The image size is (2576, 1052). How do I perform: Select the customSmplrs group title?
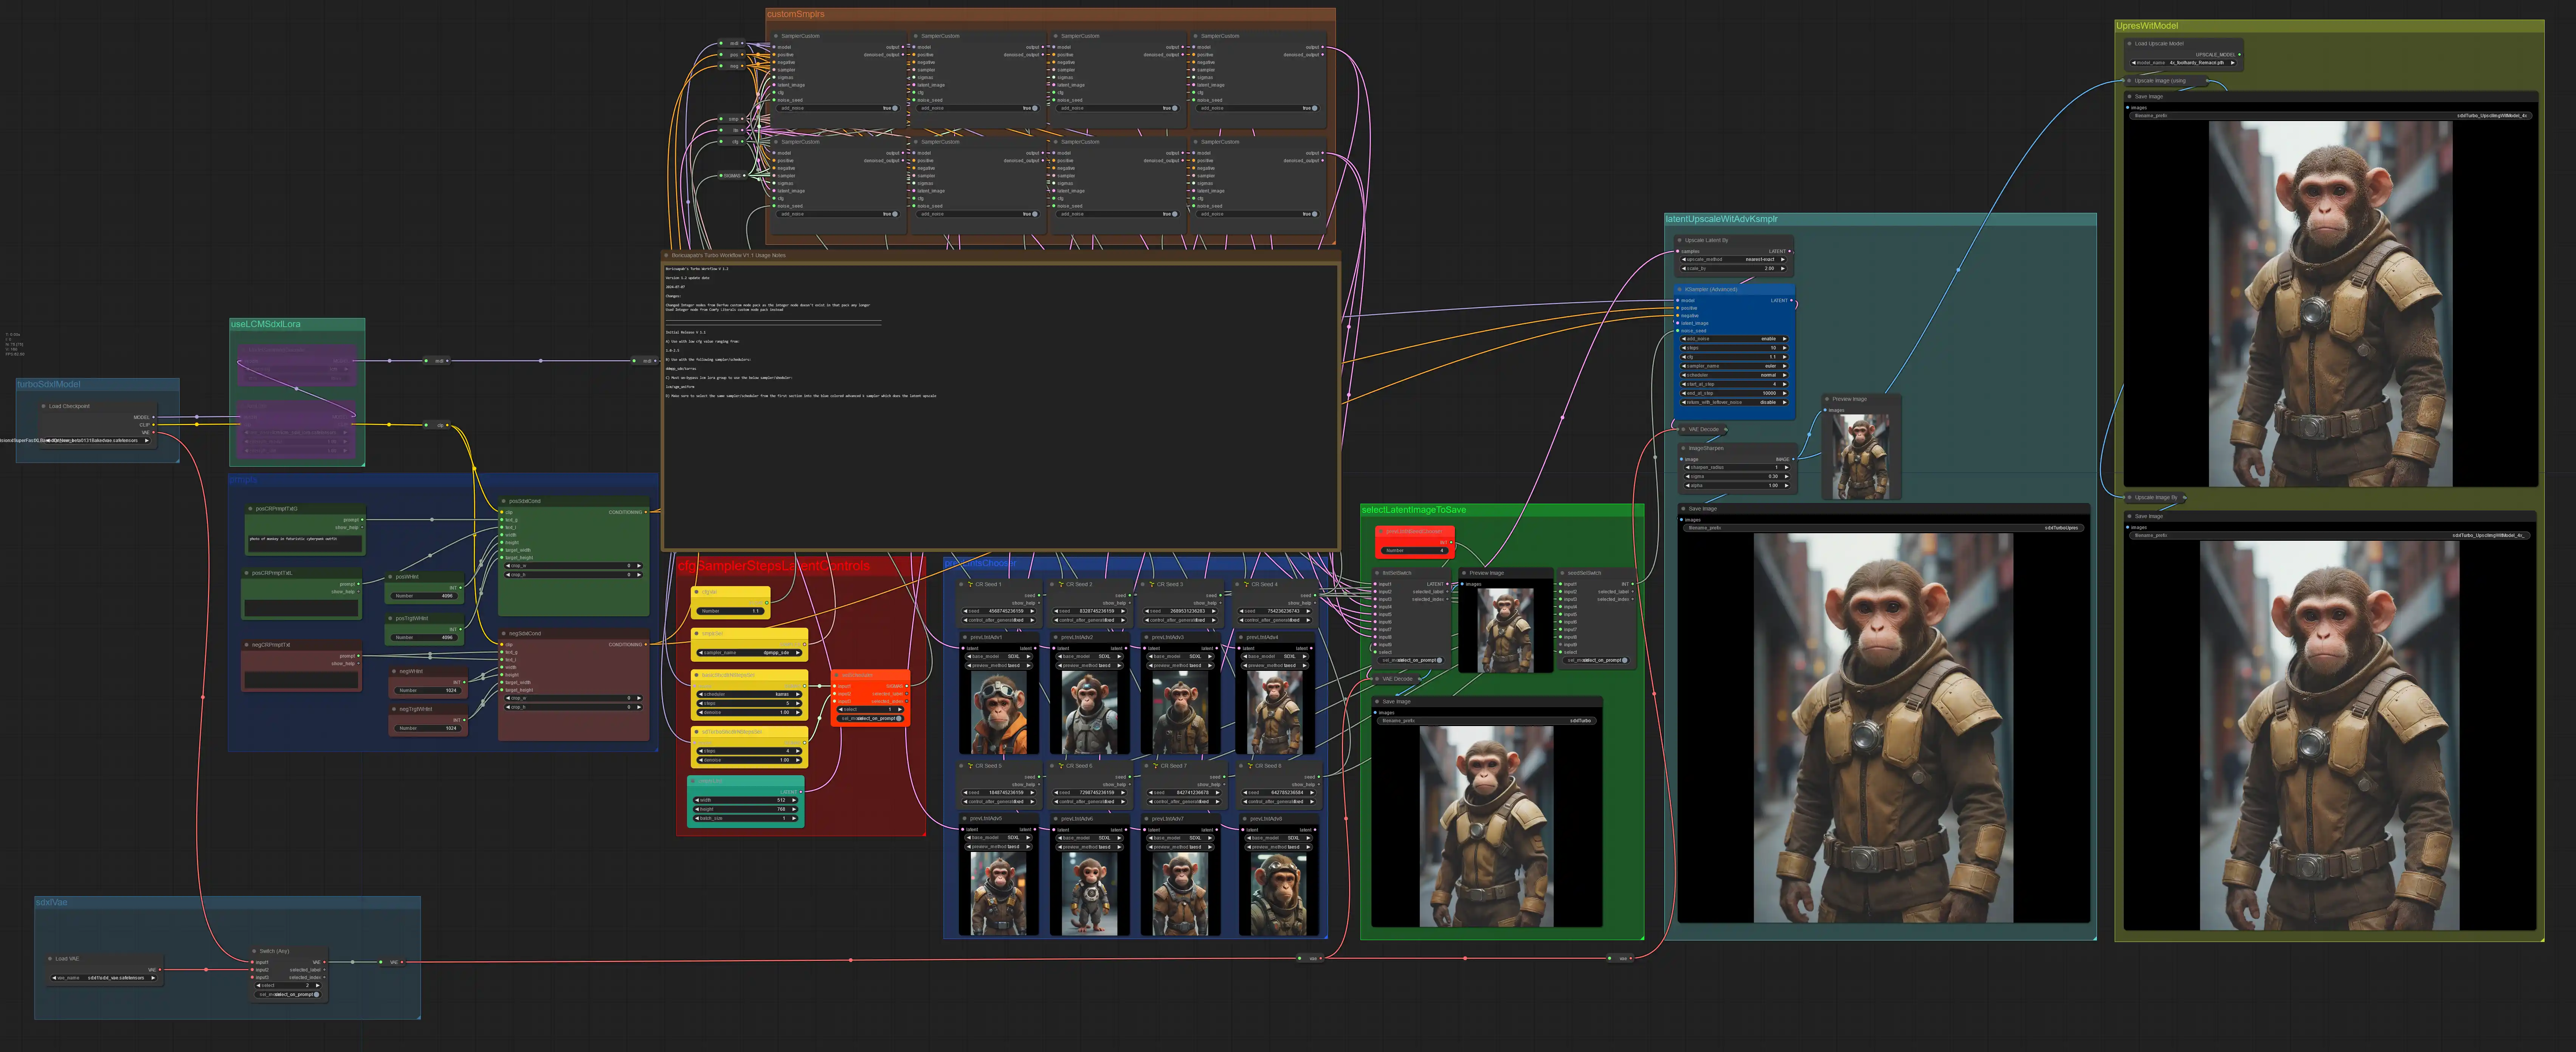point(796,14)
